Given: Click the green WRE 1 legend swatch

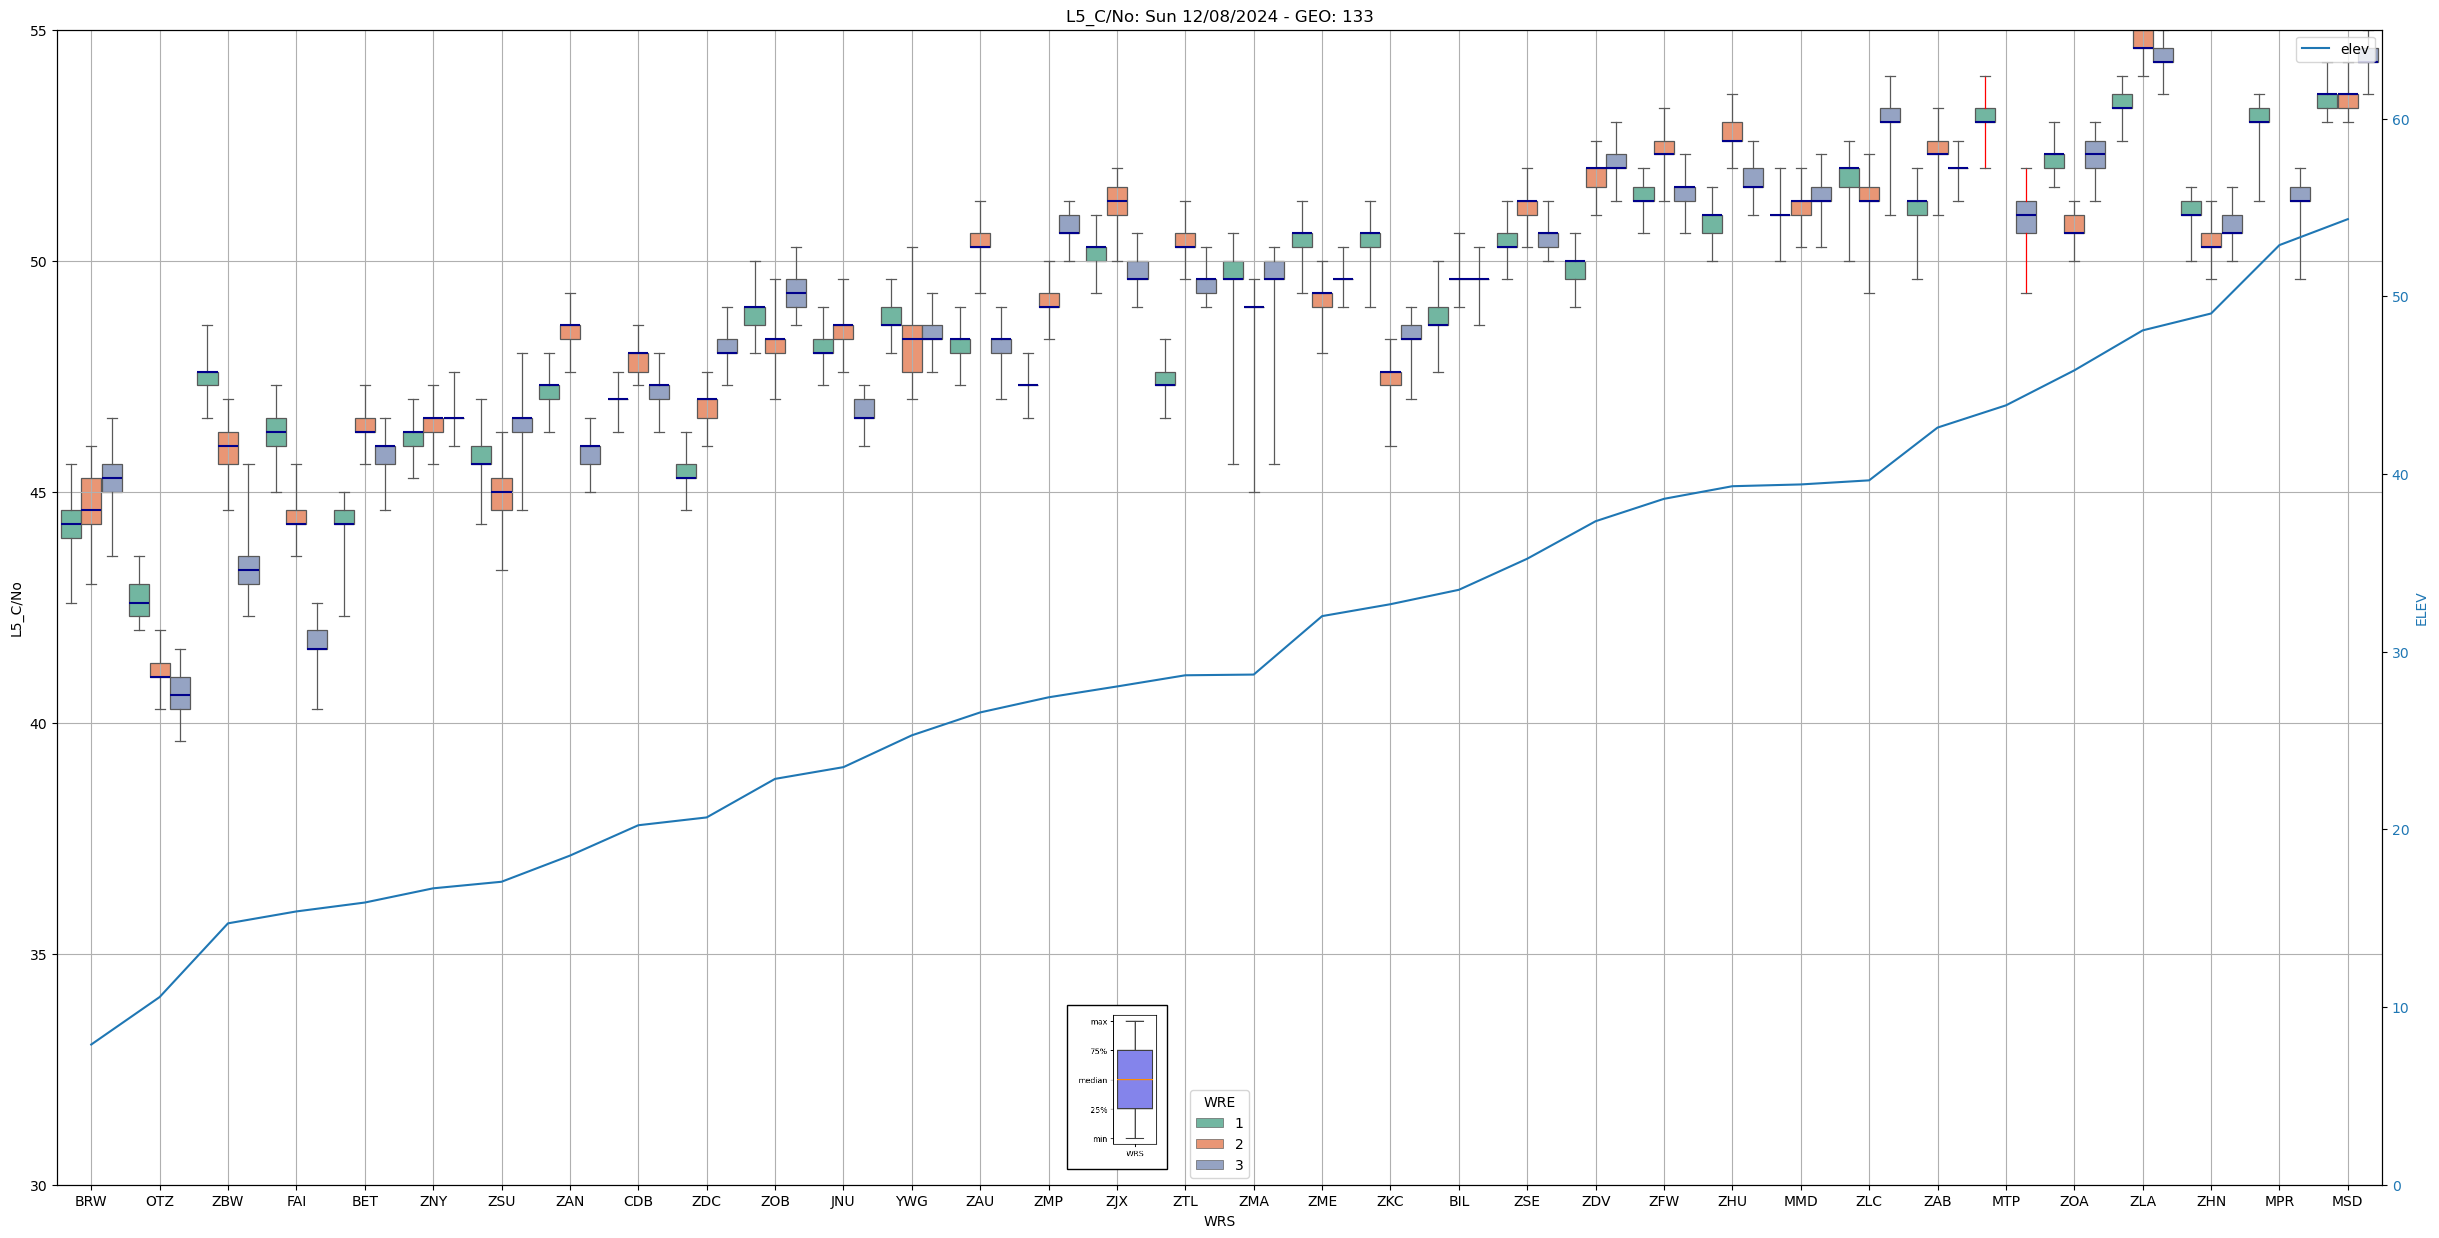Looking at the screenshot, I should [x=1209, y=1123].
